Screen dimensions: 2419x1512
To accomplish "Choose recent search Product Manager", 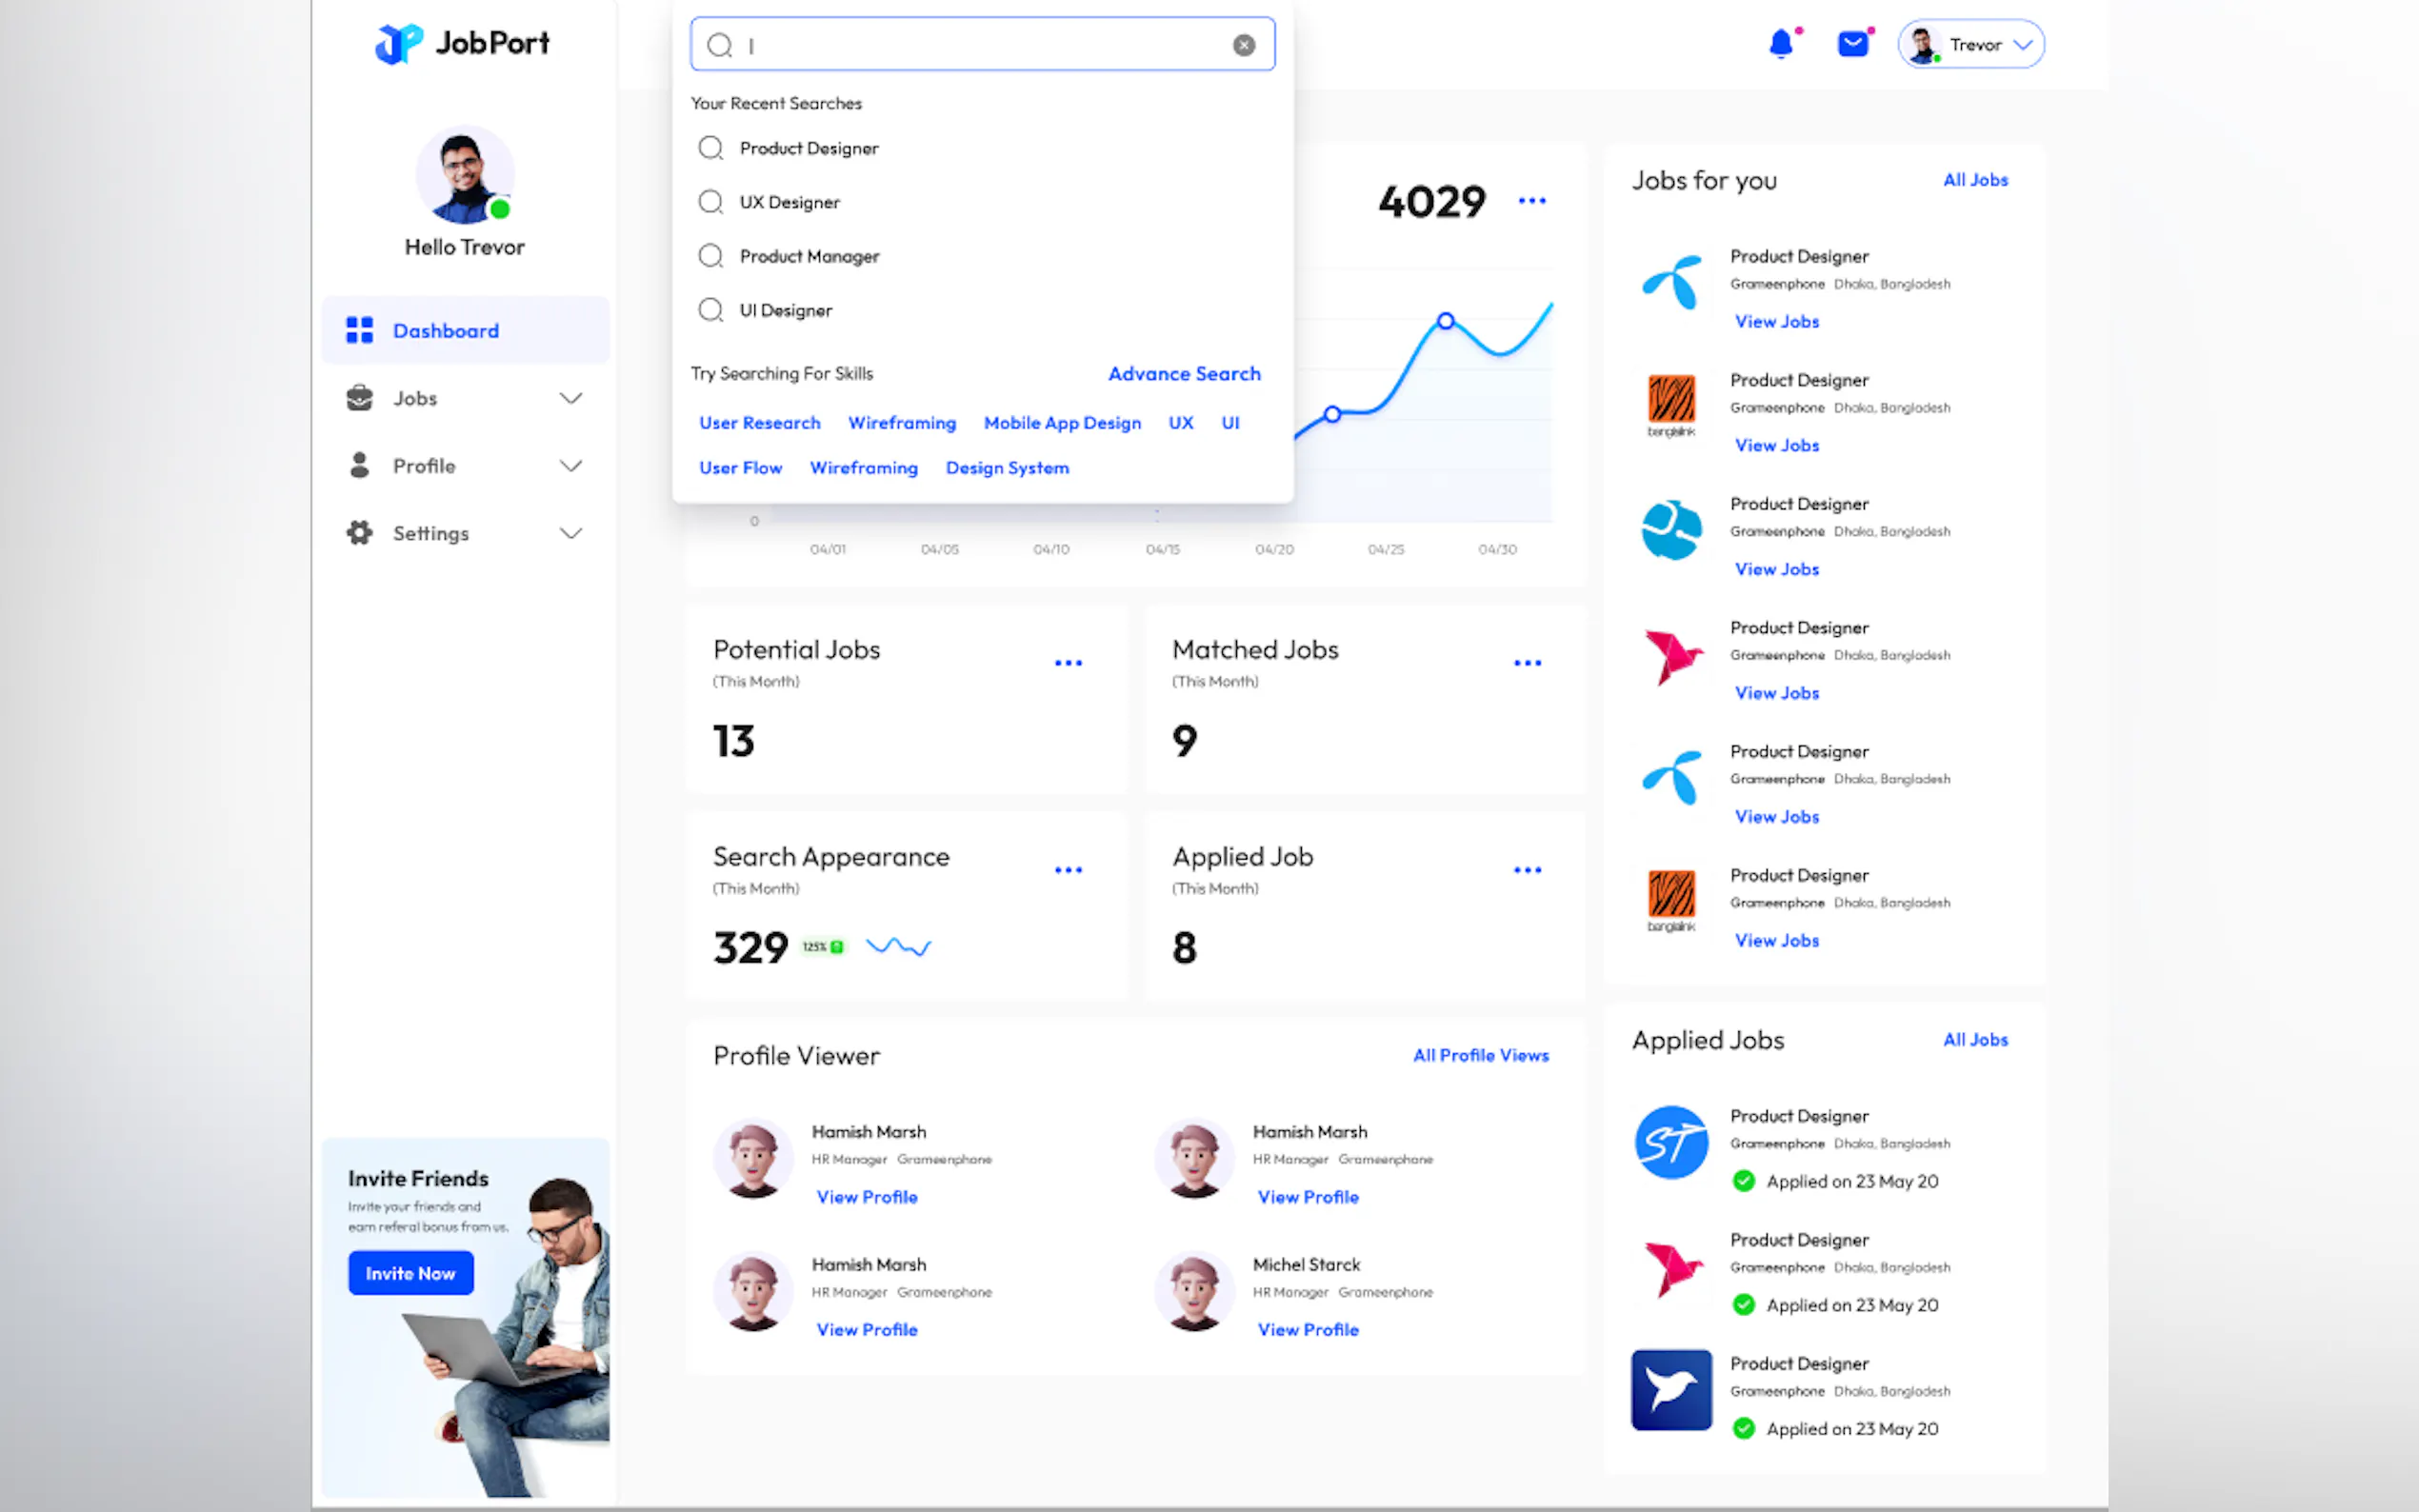I will pos(809,256).
